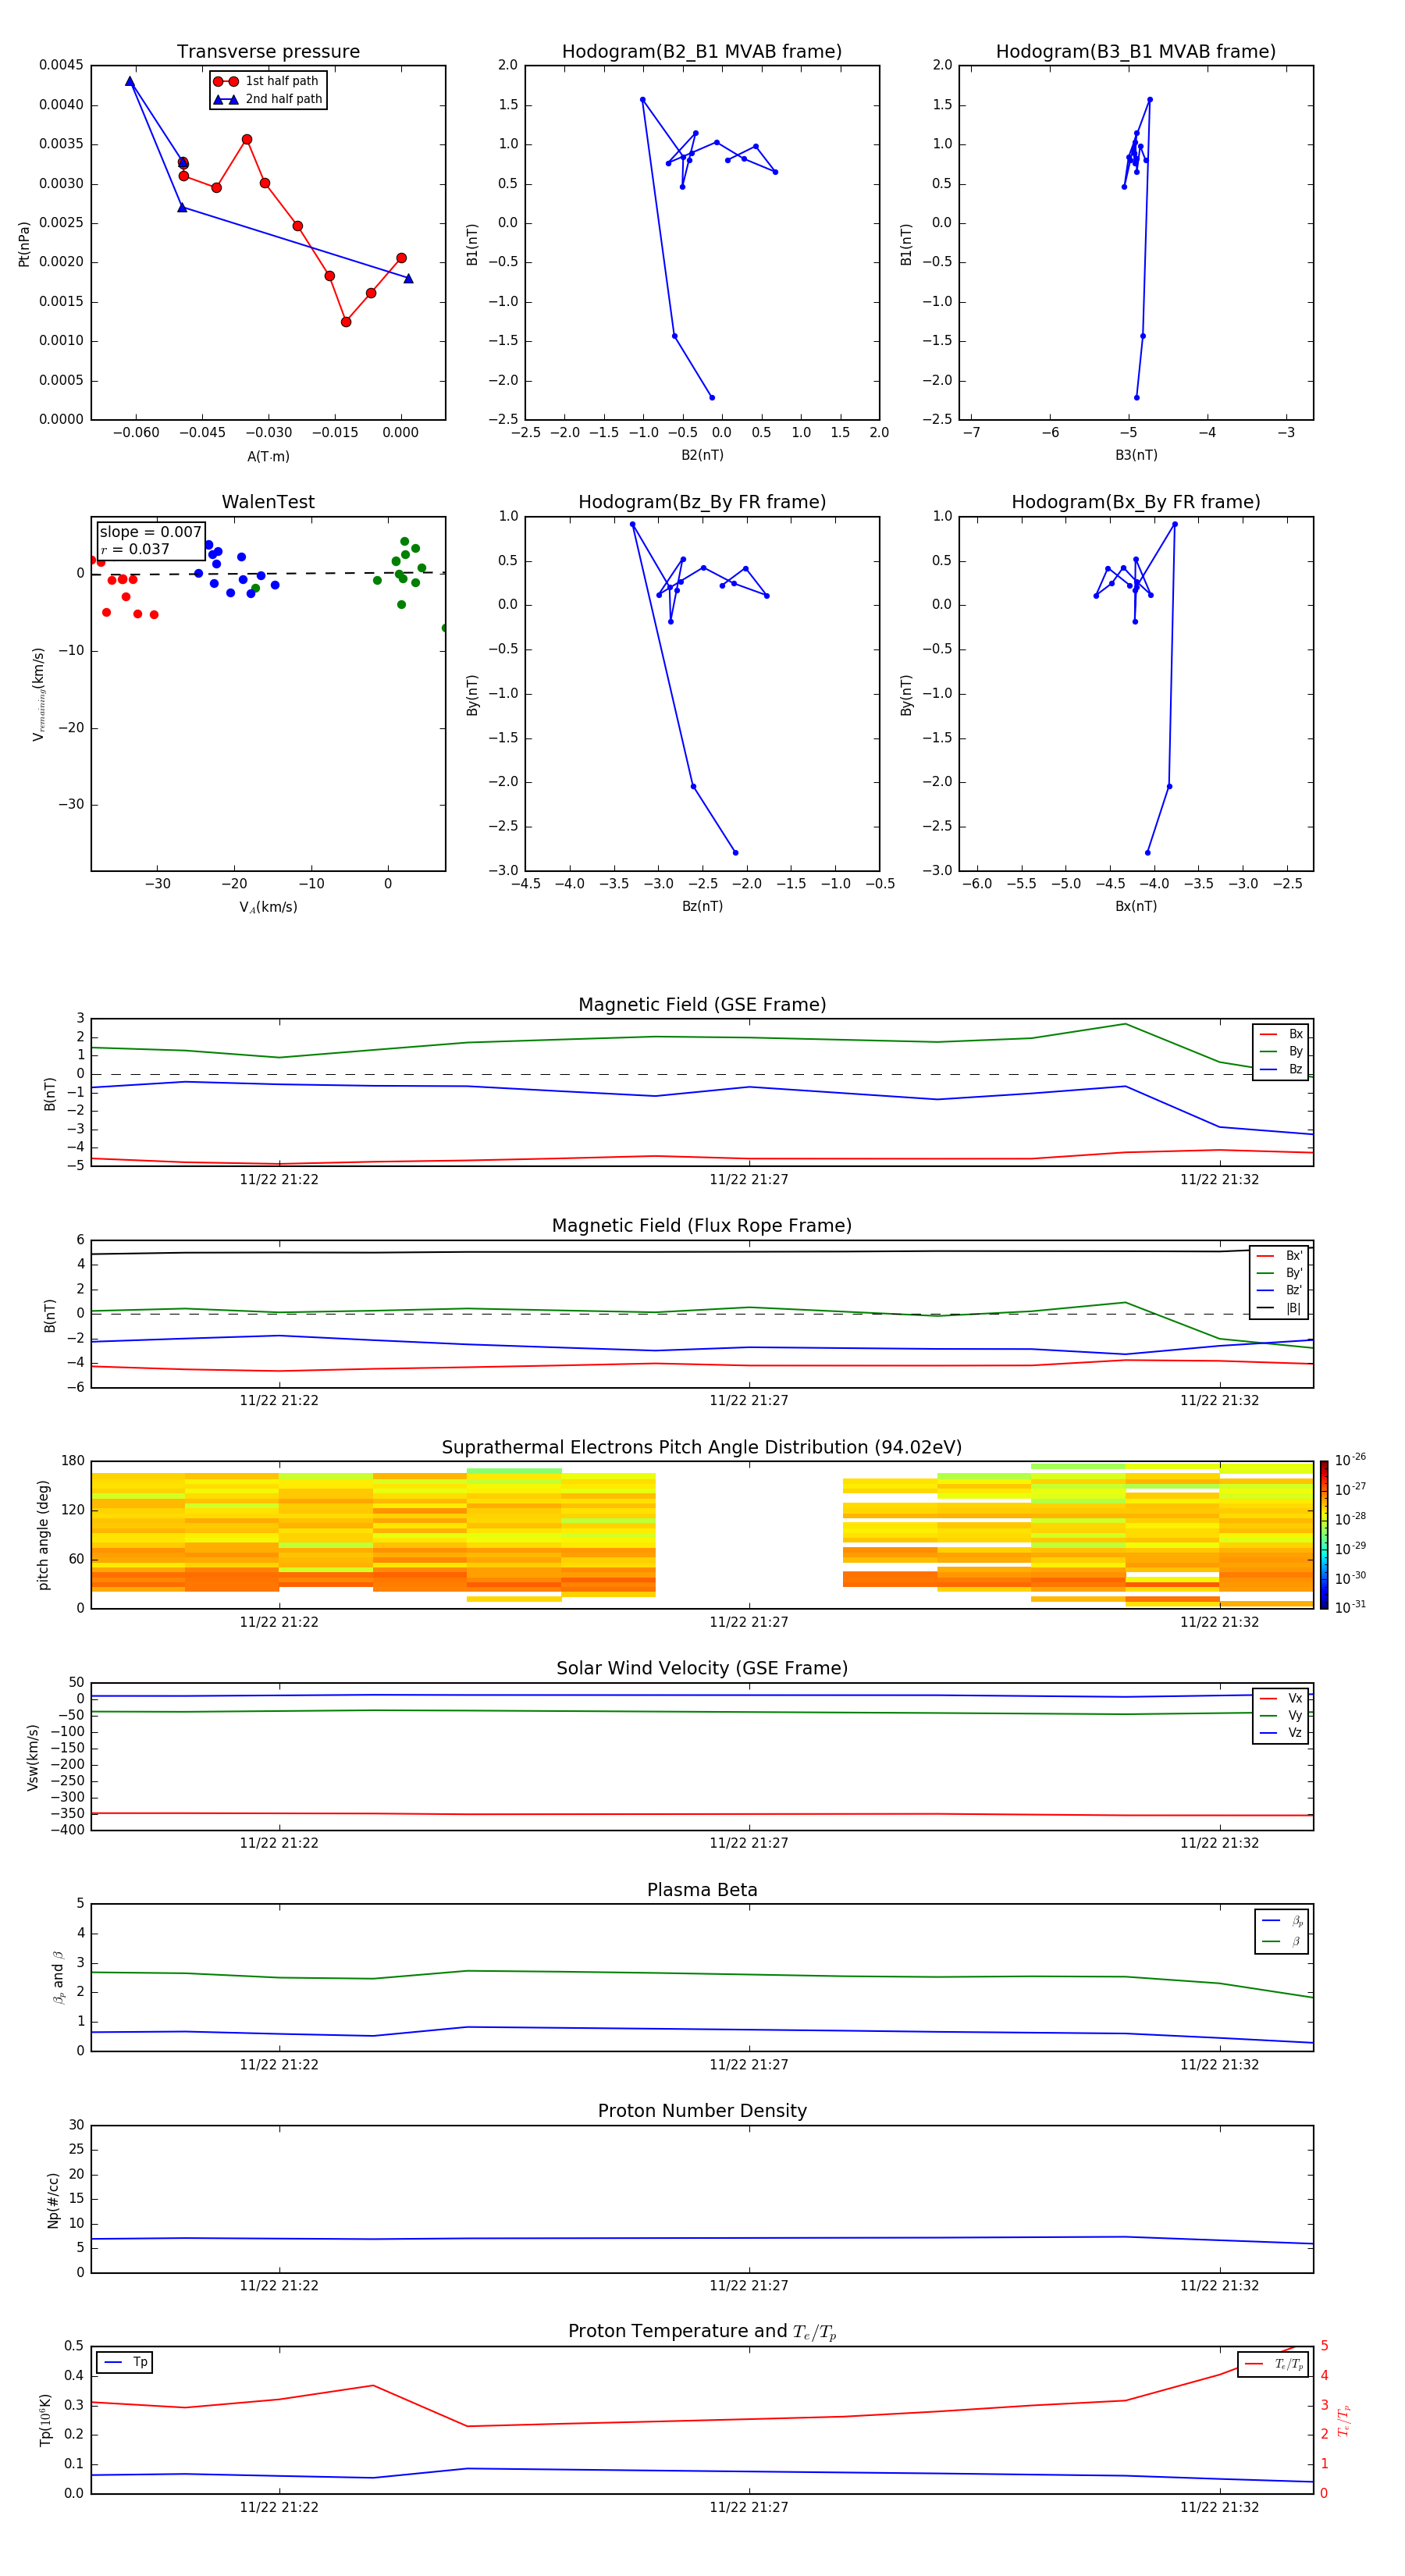Click the 'Vz' legend entry

pos(1281,1733)
